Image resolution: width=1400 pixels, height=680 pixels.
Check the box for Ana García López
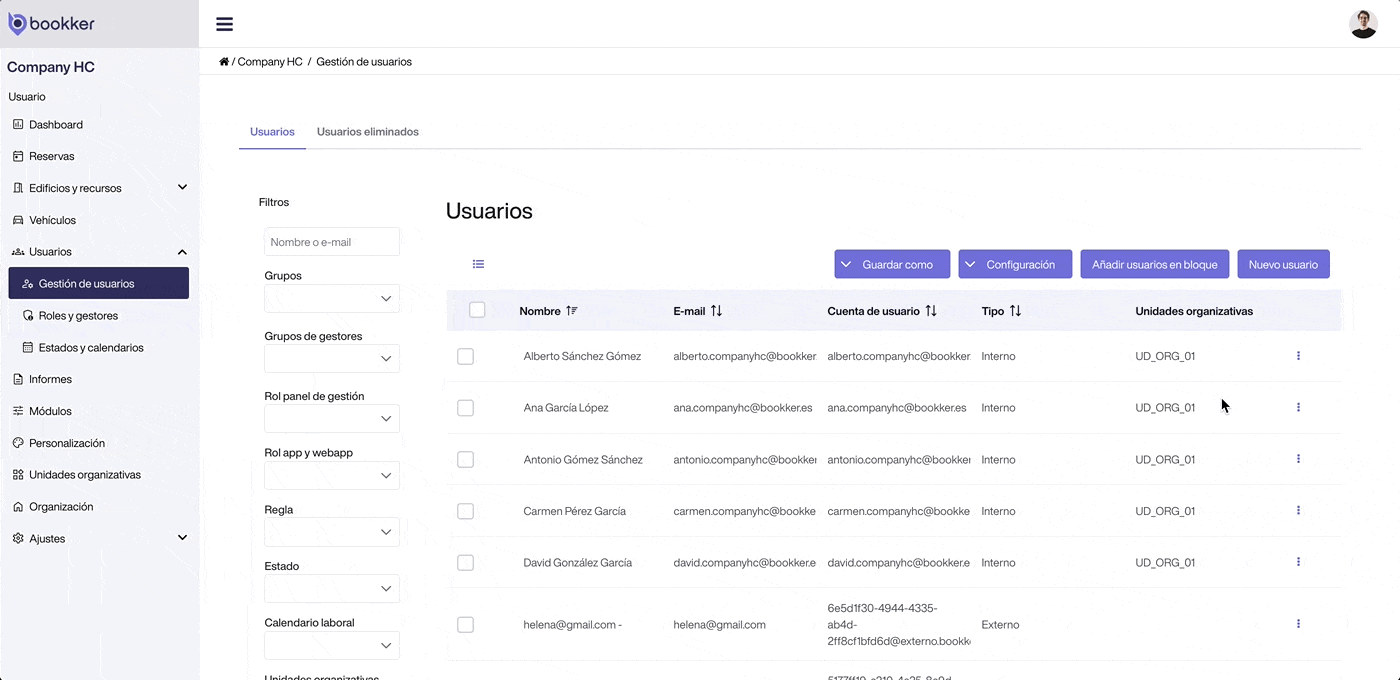tap(465, 408)
